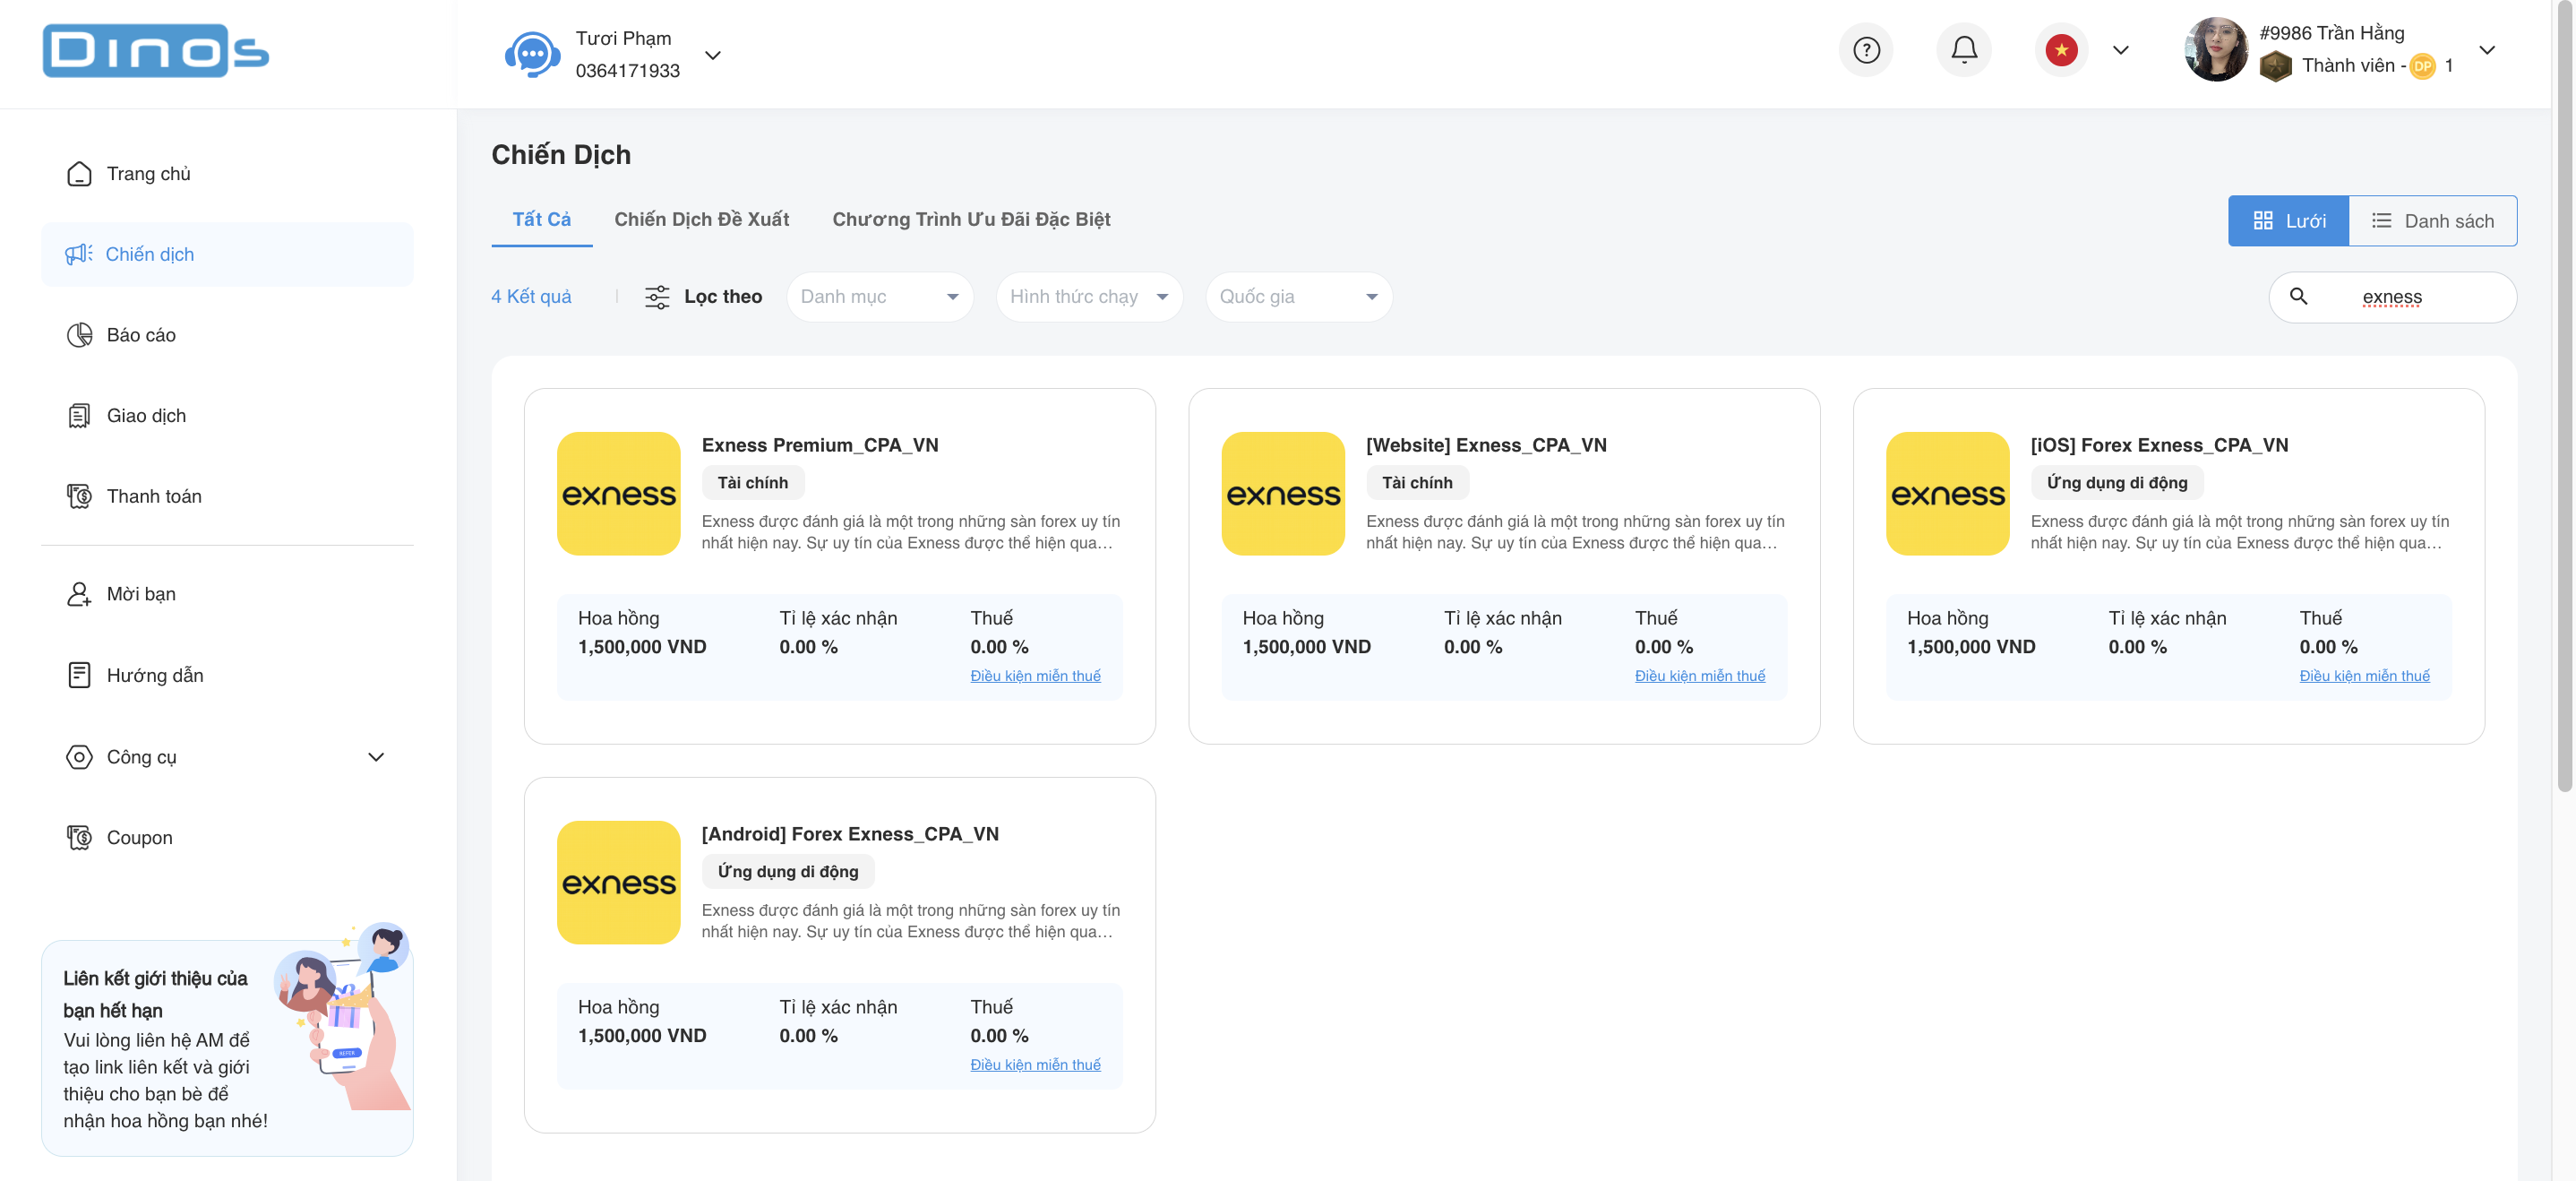
Task: Select the Chiến Dịch Đề Xuất tab
Action: 701,219
